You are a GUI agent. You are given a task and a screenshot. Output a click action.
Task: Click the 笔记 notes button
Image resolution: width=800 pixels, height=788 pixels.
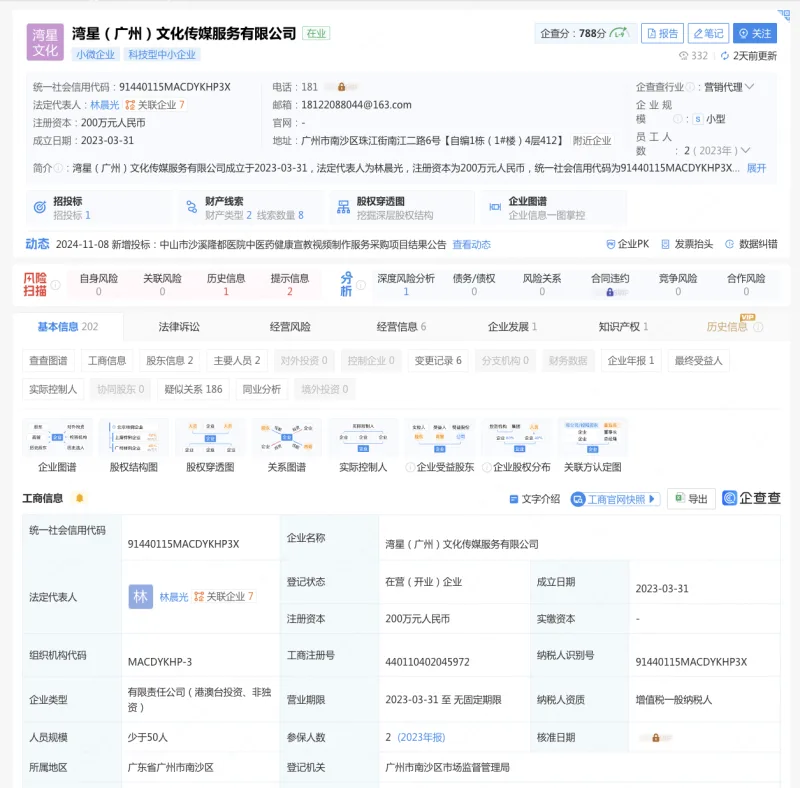point(708,34)
